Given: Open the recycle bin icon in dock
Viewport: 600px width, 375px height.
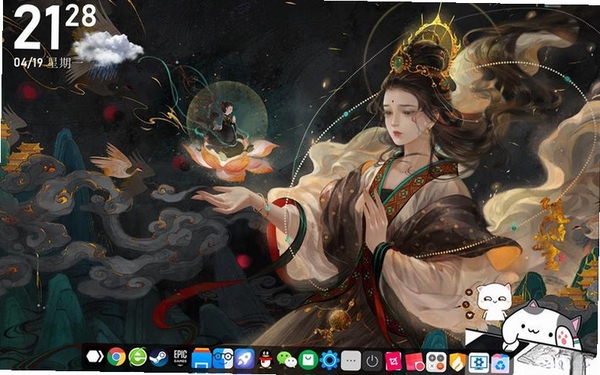Looking at the screenshot, I should 501,364.
